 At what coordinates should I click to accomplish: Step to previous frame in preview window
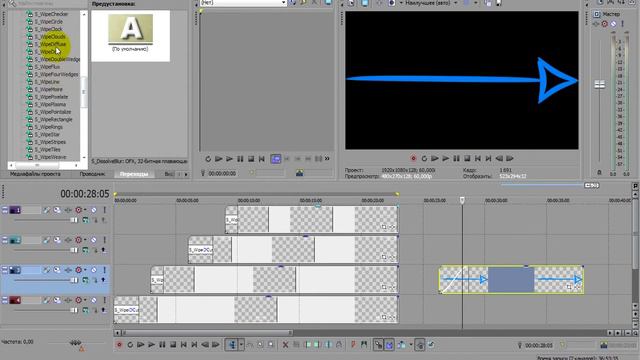tap(499, 158)
